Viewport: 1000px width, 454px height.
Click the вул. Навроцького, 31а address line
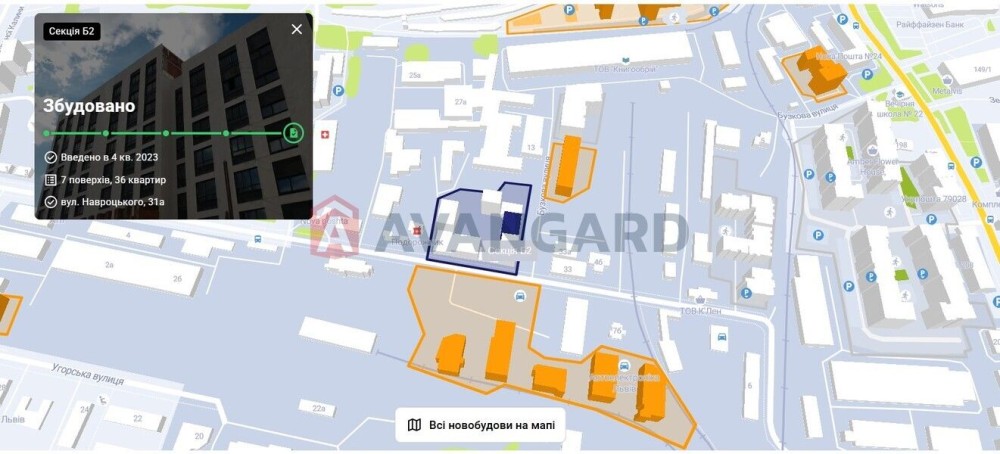coord(105,202)
